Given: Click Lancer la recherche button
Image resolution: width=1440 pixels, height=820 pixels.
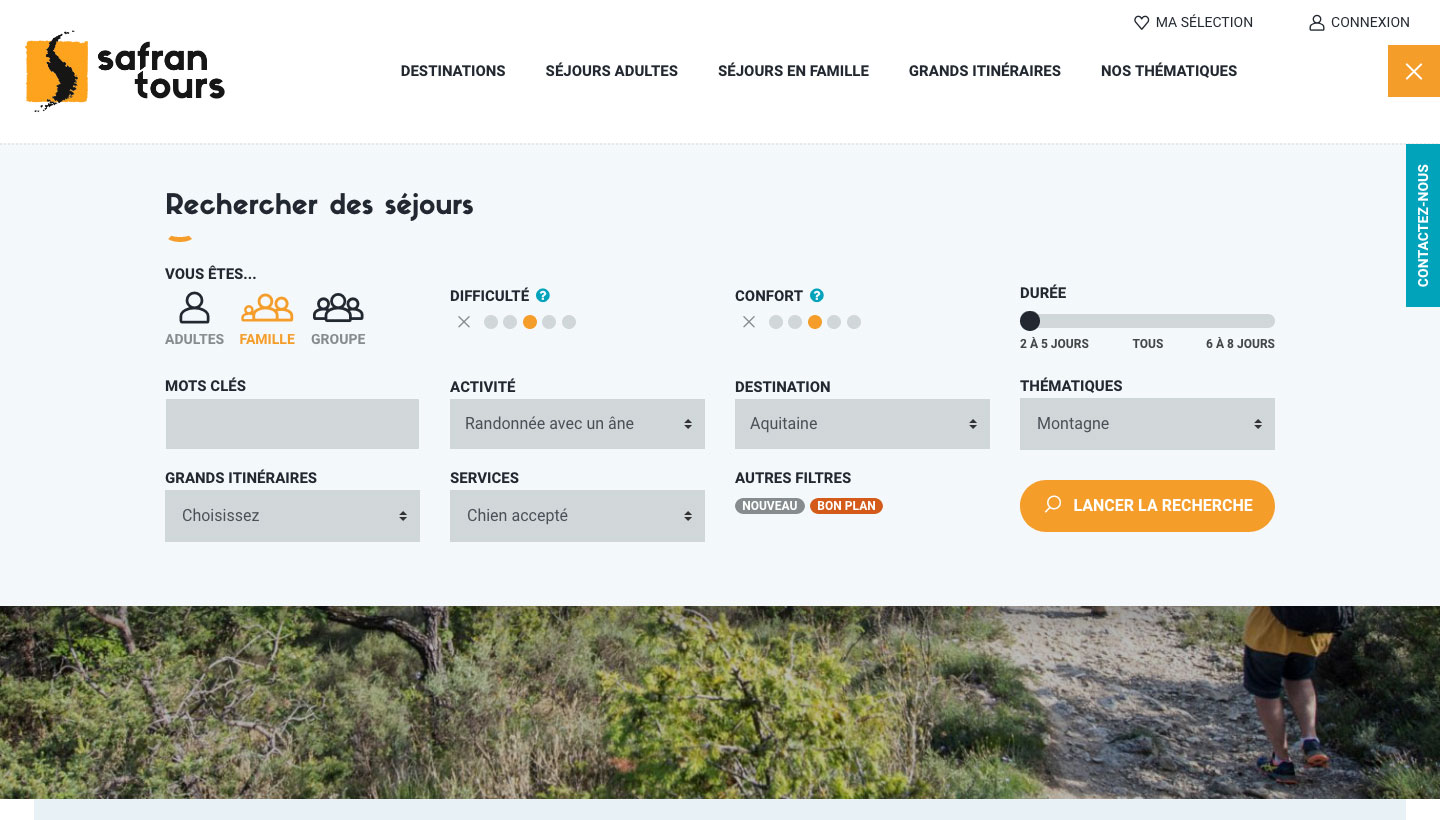Looking at the screenshot, I should pyautogui.click(x=1147, y=506).
